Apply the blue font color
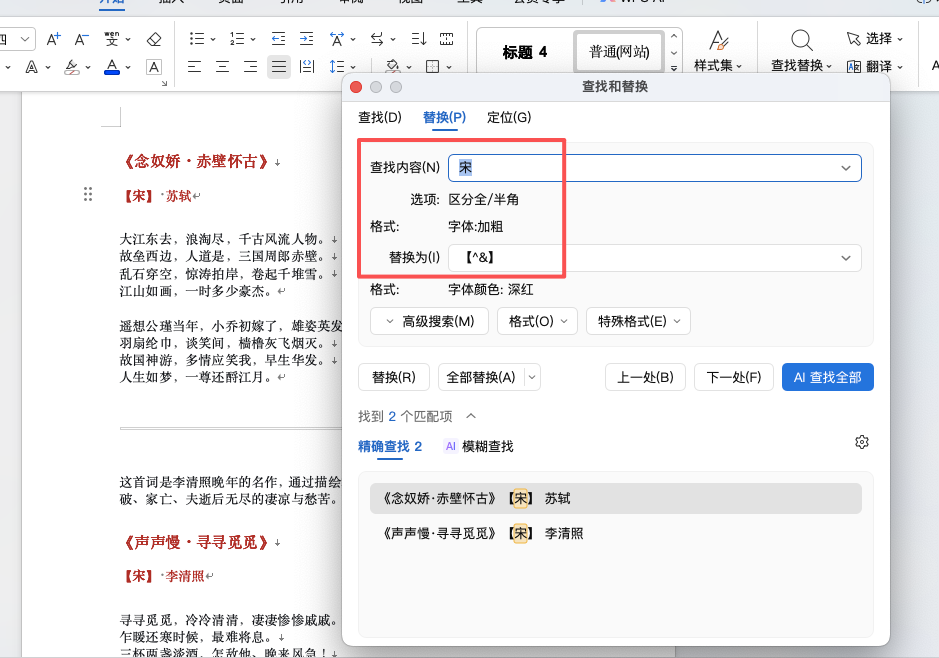Viewport: 939px width, 658px height. coord(112,67)
